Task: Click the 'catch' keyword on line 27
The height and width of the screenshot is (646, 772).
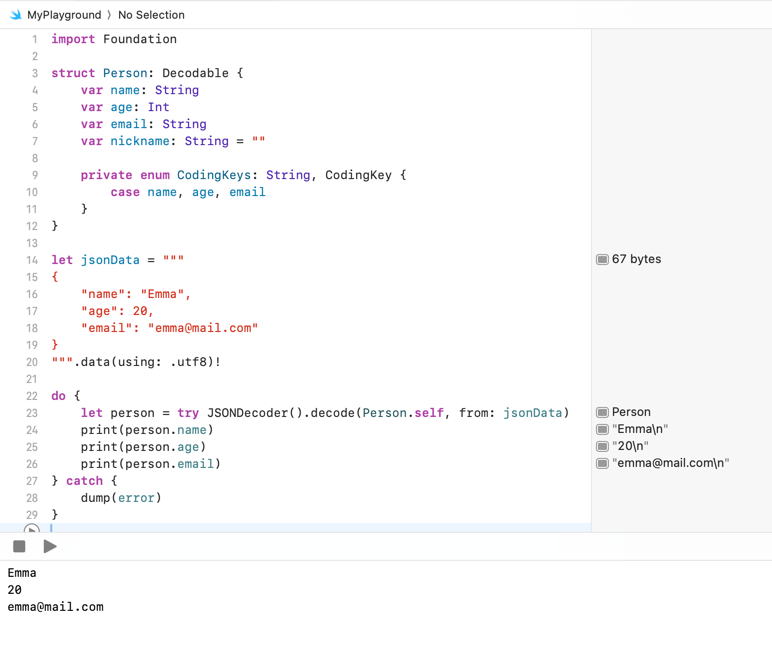Action: [x=84, y=481]
